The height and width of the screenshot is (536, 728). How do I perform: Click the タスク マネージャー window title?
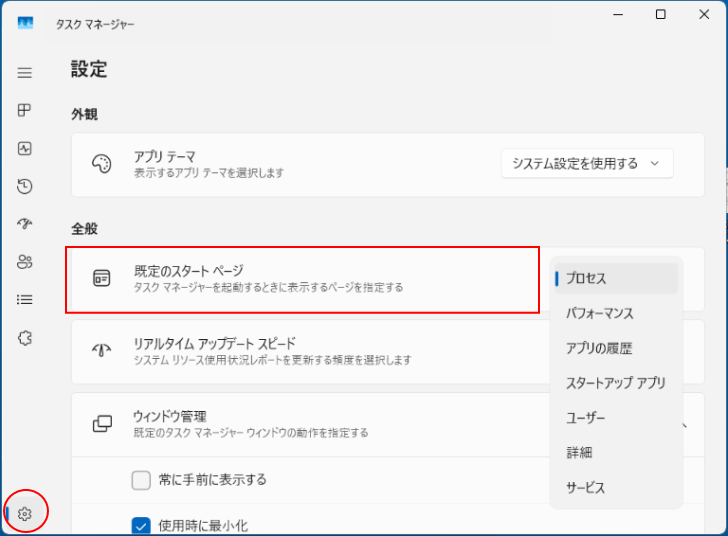tap(95, 24)
